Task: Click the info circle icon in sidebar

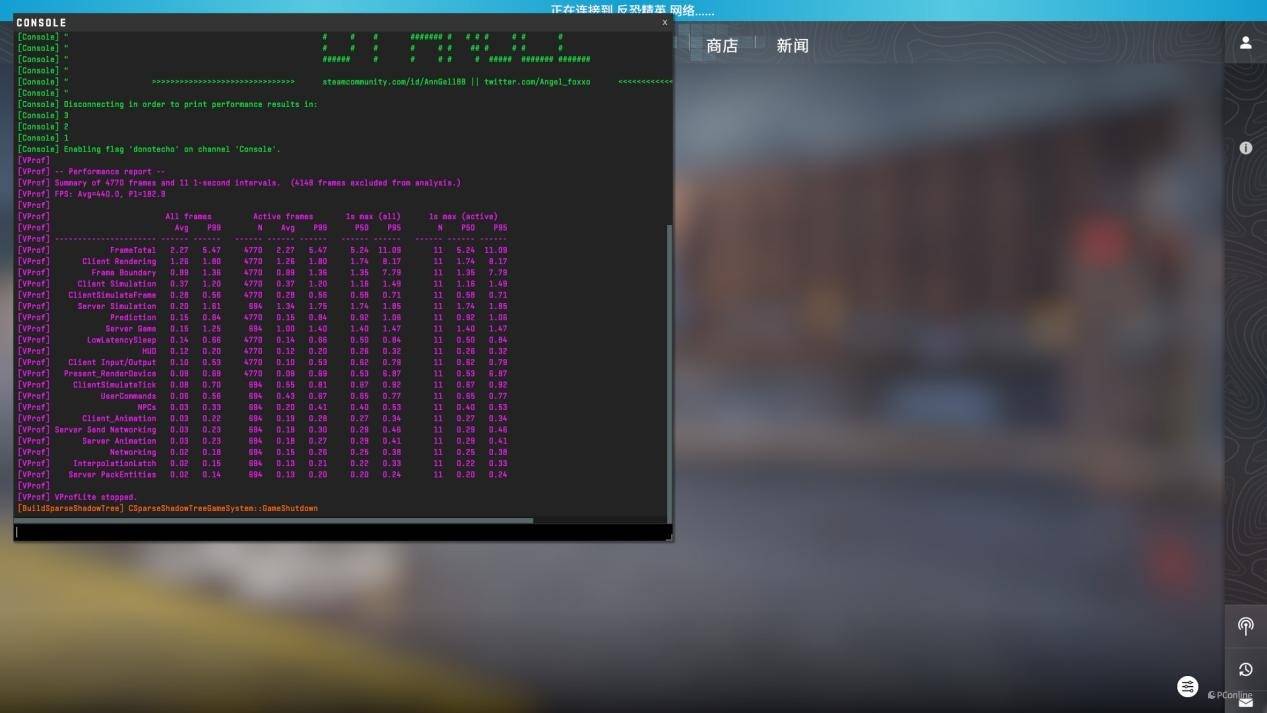Action: 1245,148
